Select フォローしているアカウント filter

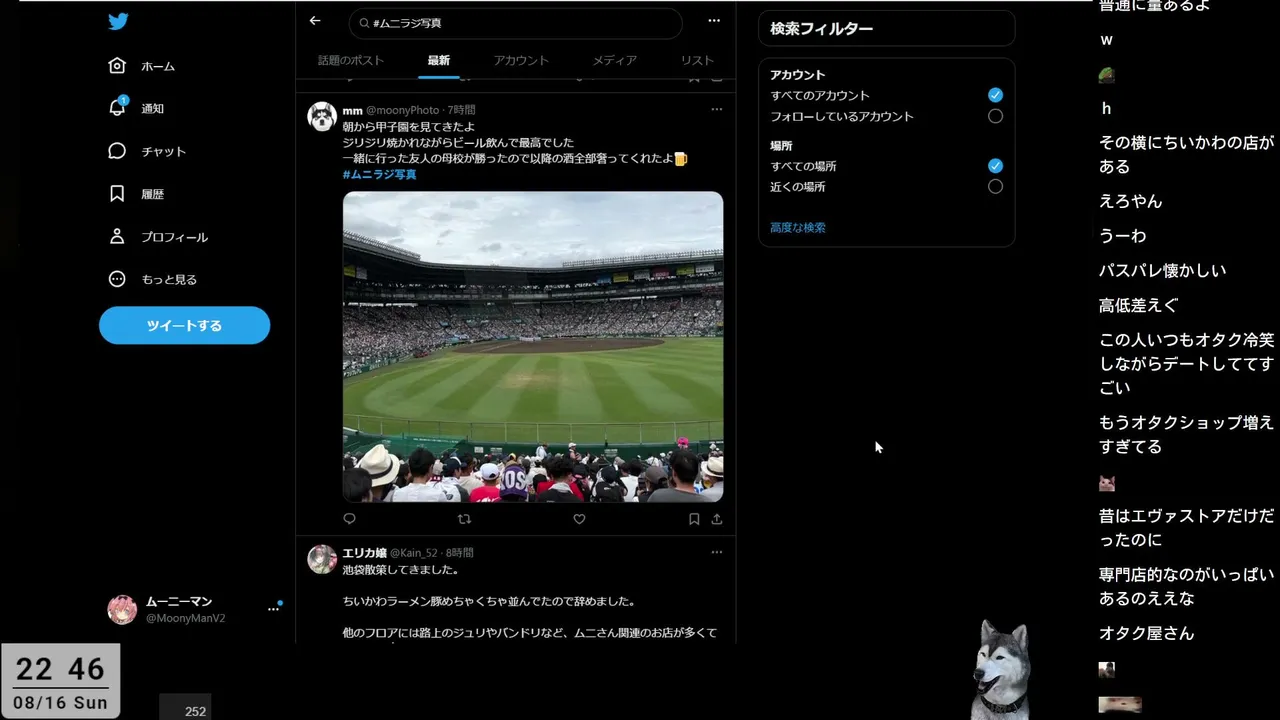(995, 116)
